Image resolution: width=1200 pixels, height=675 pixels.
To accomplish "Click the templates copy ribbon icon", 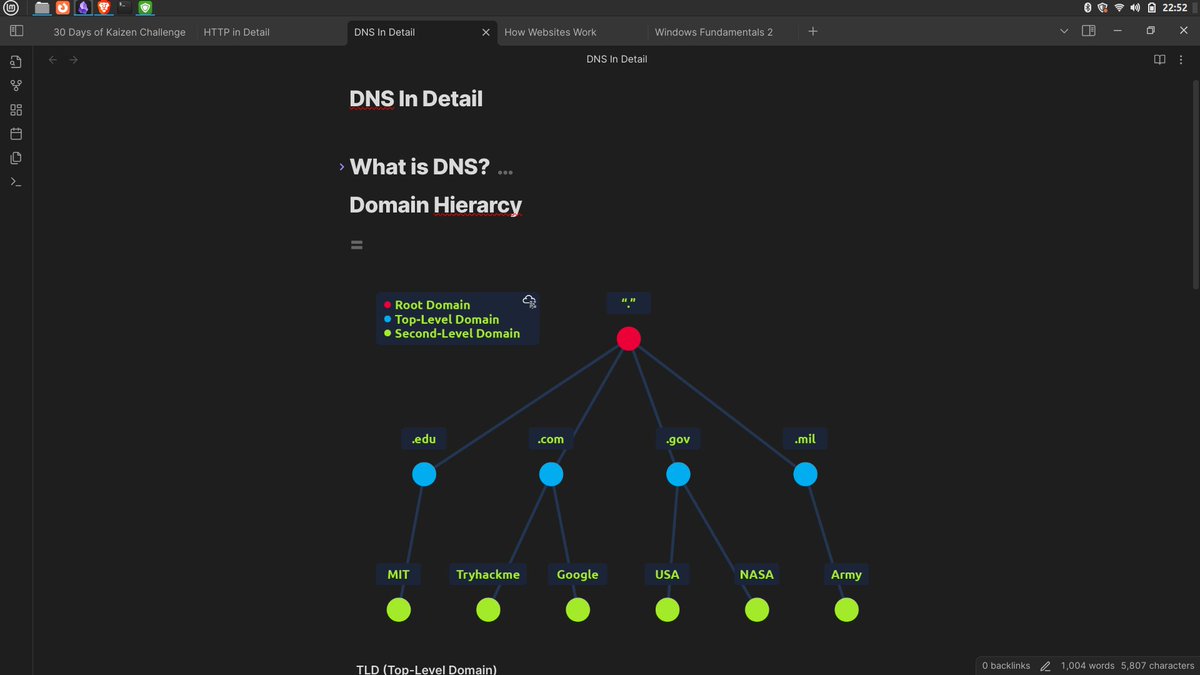I will coord(16,158).
